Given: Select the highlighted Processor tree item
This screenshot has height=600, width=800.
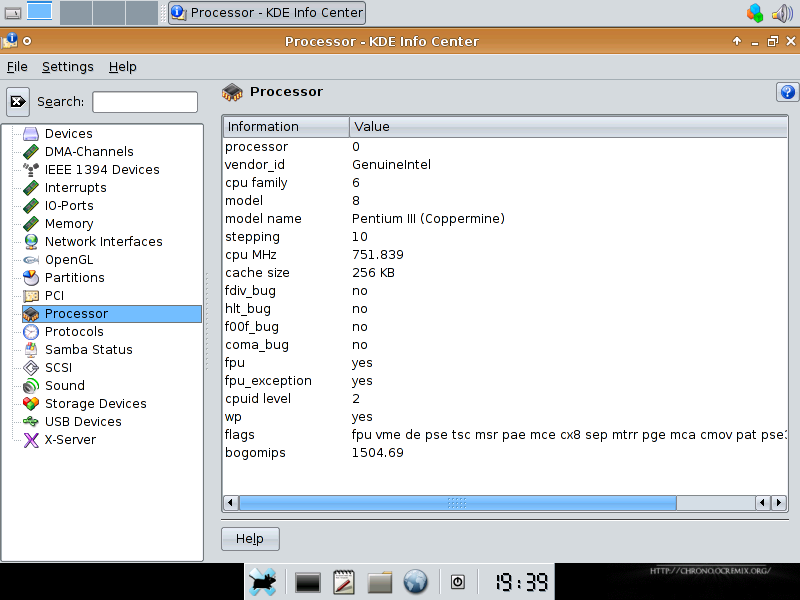Looking at the screenshot, I should coord(111,314).
